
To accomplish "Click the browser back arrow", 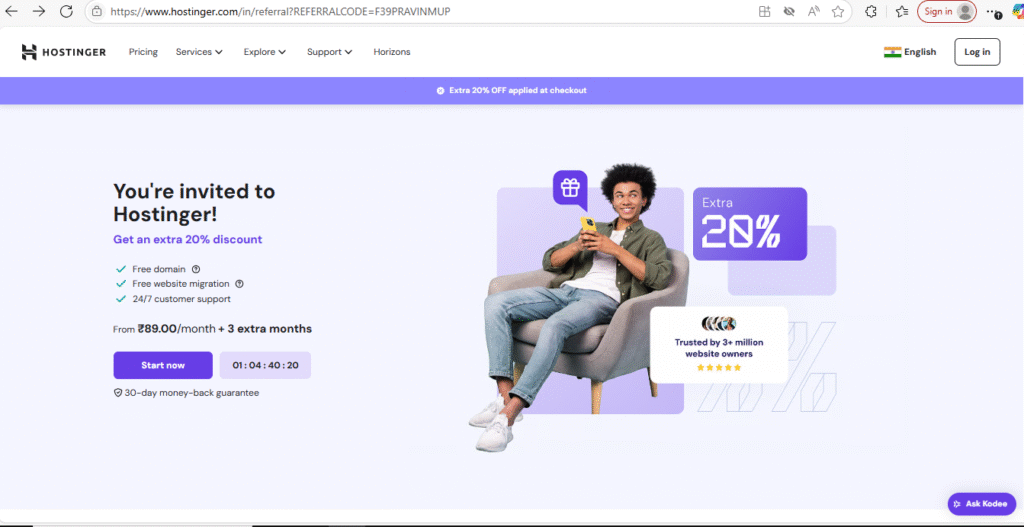I will pos(12,11).
